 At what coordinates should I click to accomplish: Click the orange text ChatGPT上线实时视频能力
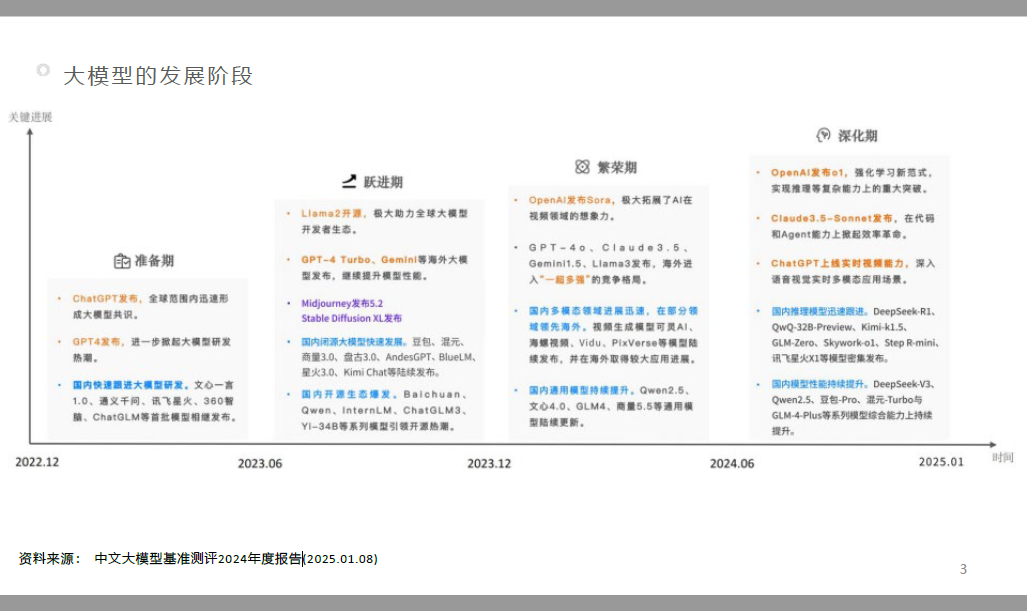(840, 263)
